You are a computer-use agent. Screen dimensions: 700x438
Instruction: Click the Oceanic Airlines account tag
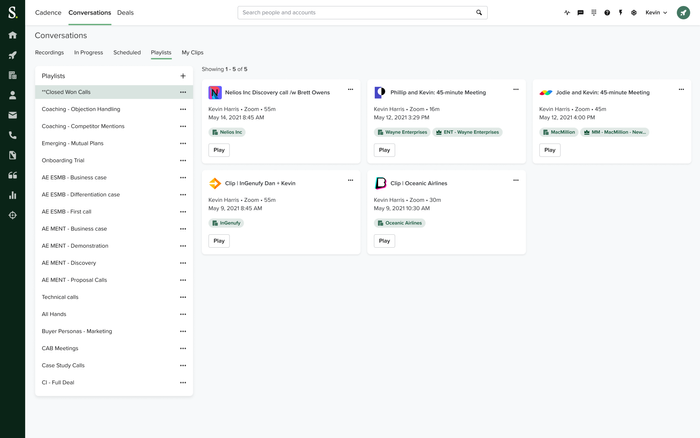399,223
